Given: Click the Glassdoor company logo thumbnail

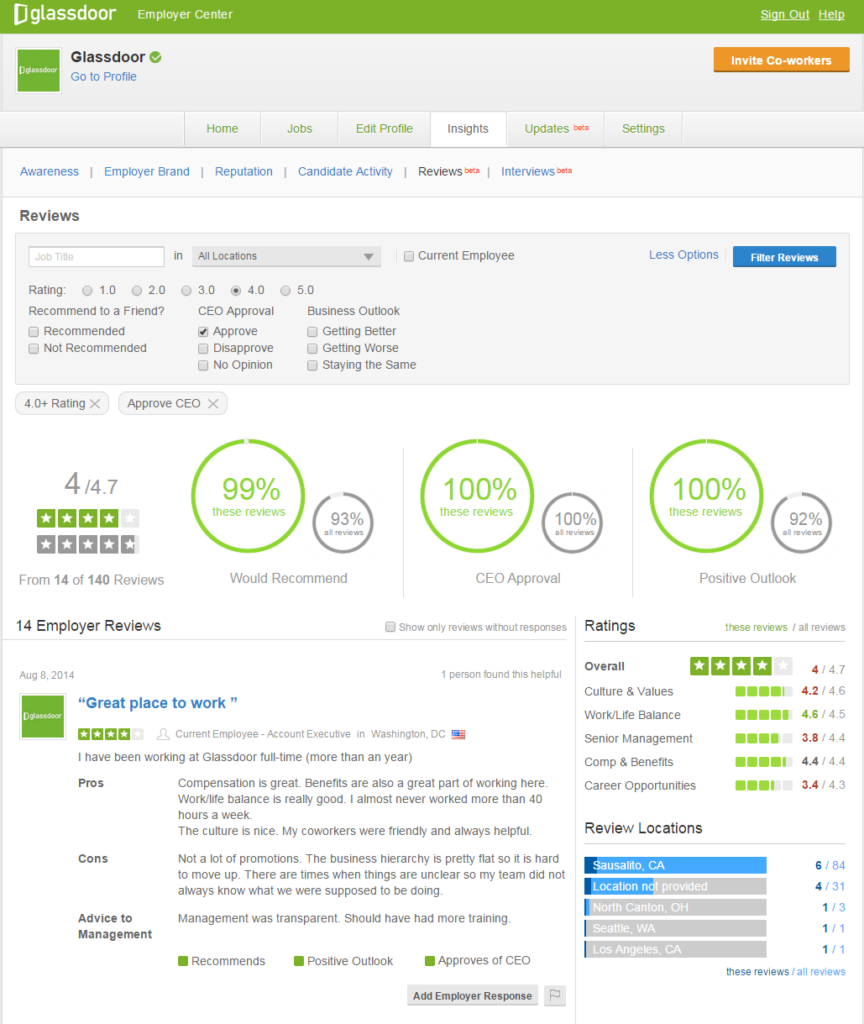Looking at the screenshot, I should 39,70.
